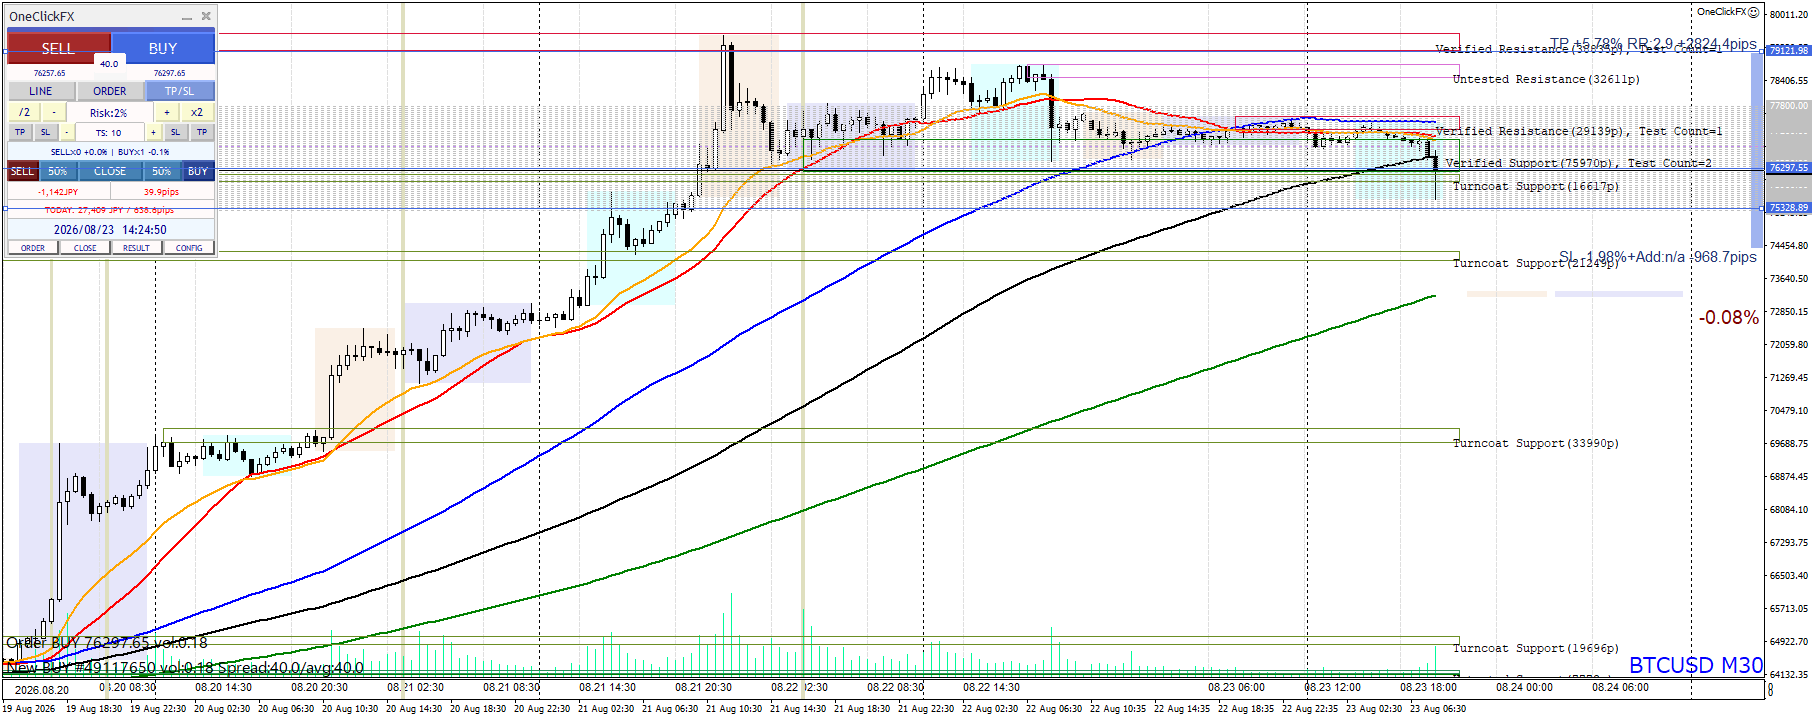Click the spread value 40.0 box
This screenshot has width=1815, height=720.
tap(110, 64)
